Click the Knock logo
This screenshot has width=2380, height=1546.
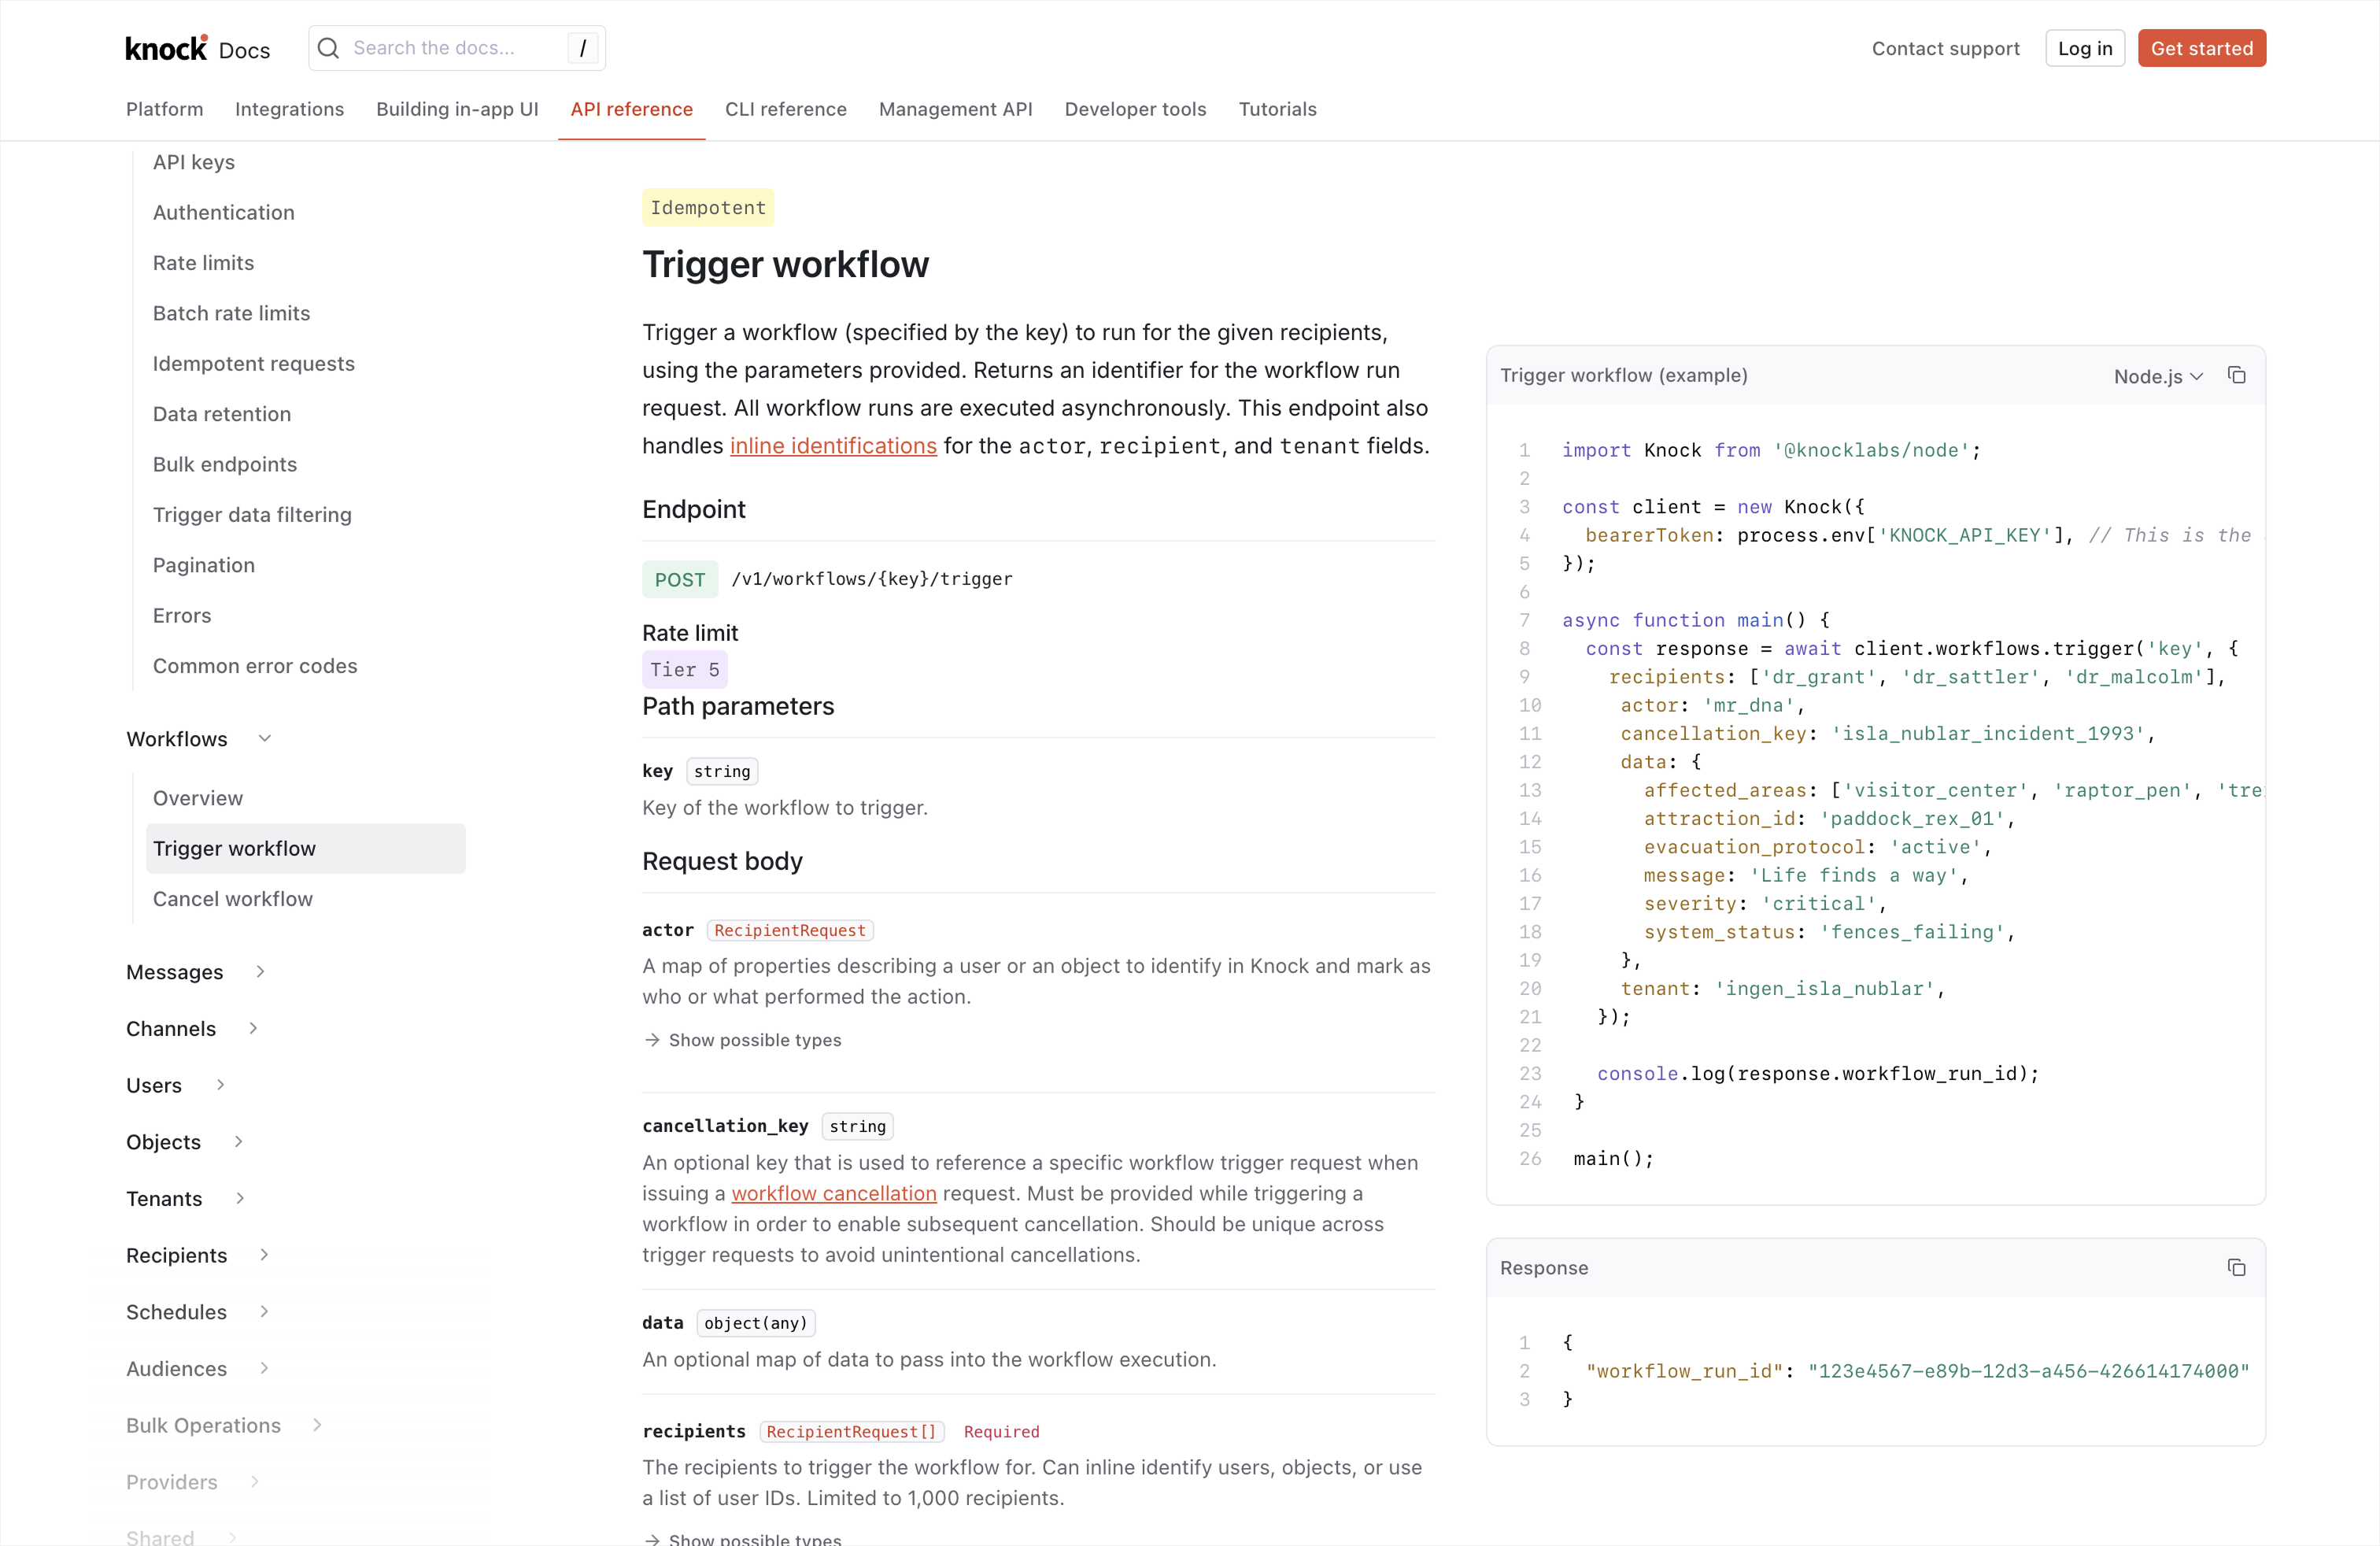166,47
